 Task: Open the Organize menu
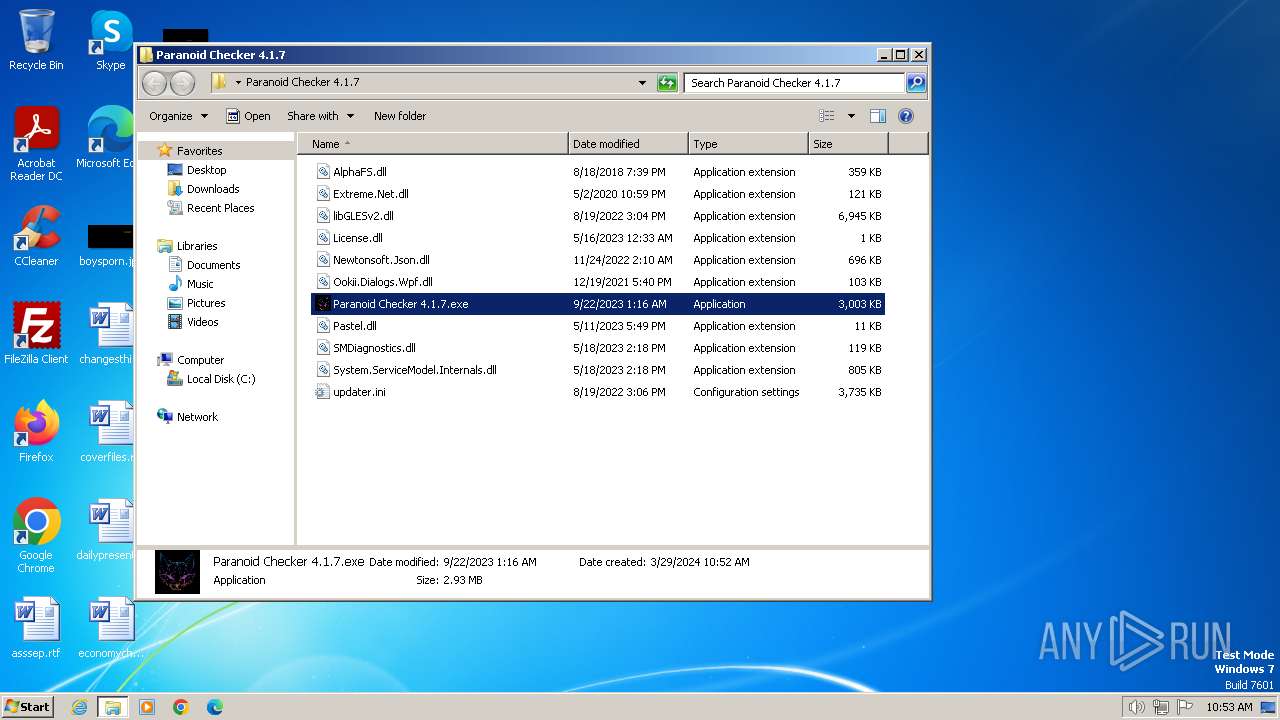[x=178, y=116]
